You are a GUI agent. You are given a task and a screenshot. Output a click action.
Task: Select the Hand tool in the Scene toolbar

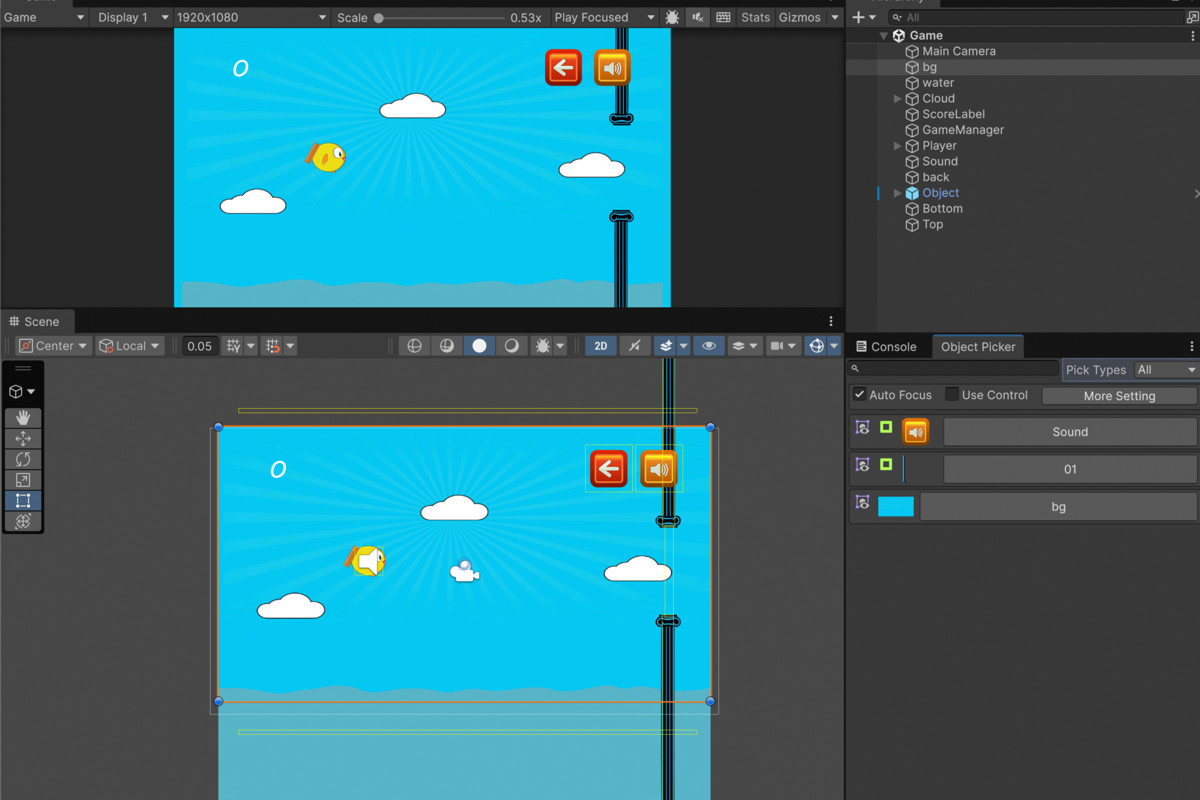click(22, 418)
